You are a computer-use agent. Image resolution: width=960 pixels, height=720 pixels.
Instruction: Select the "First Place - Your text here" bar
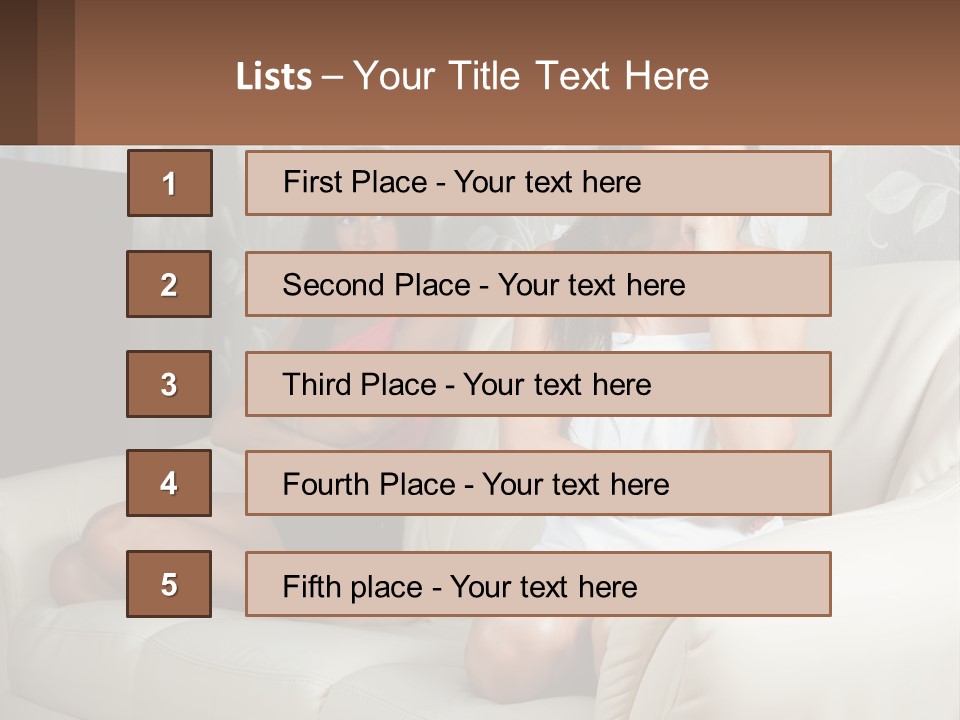[x=538, y=183]
